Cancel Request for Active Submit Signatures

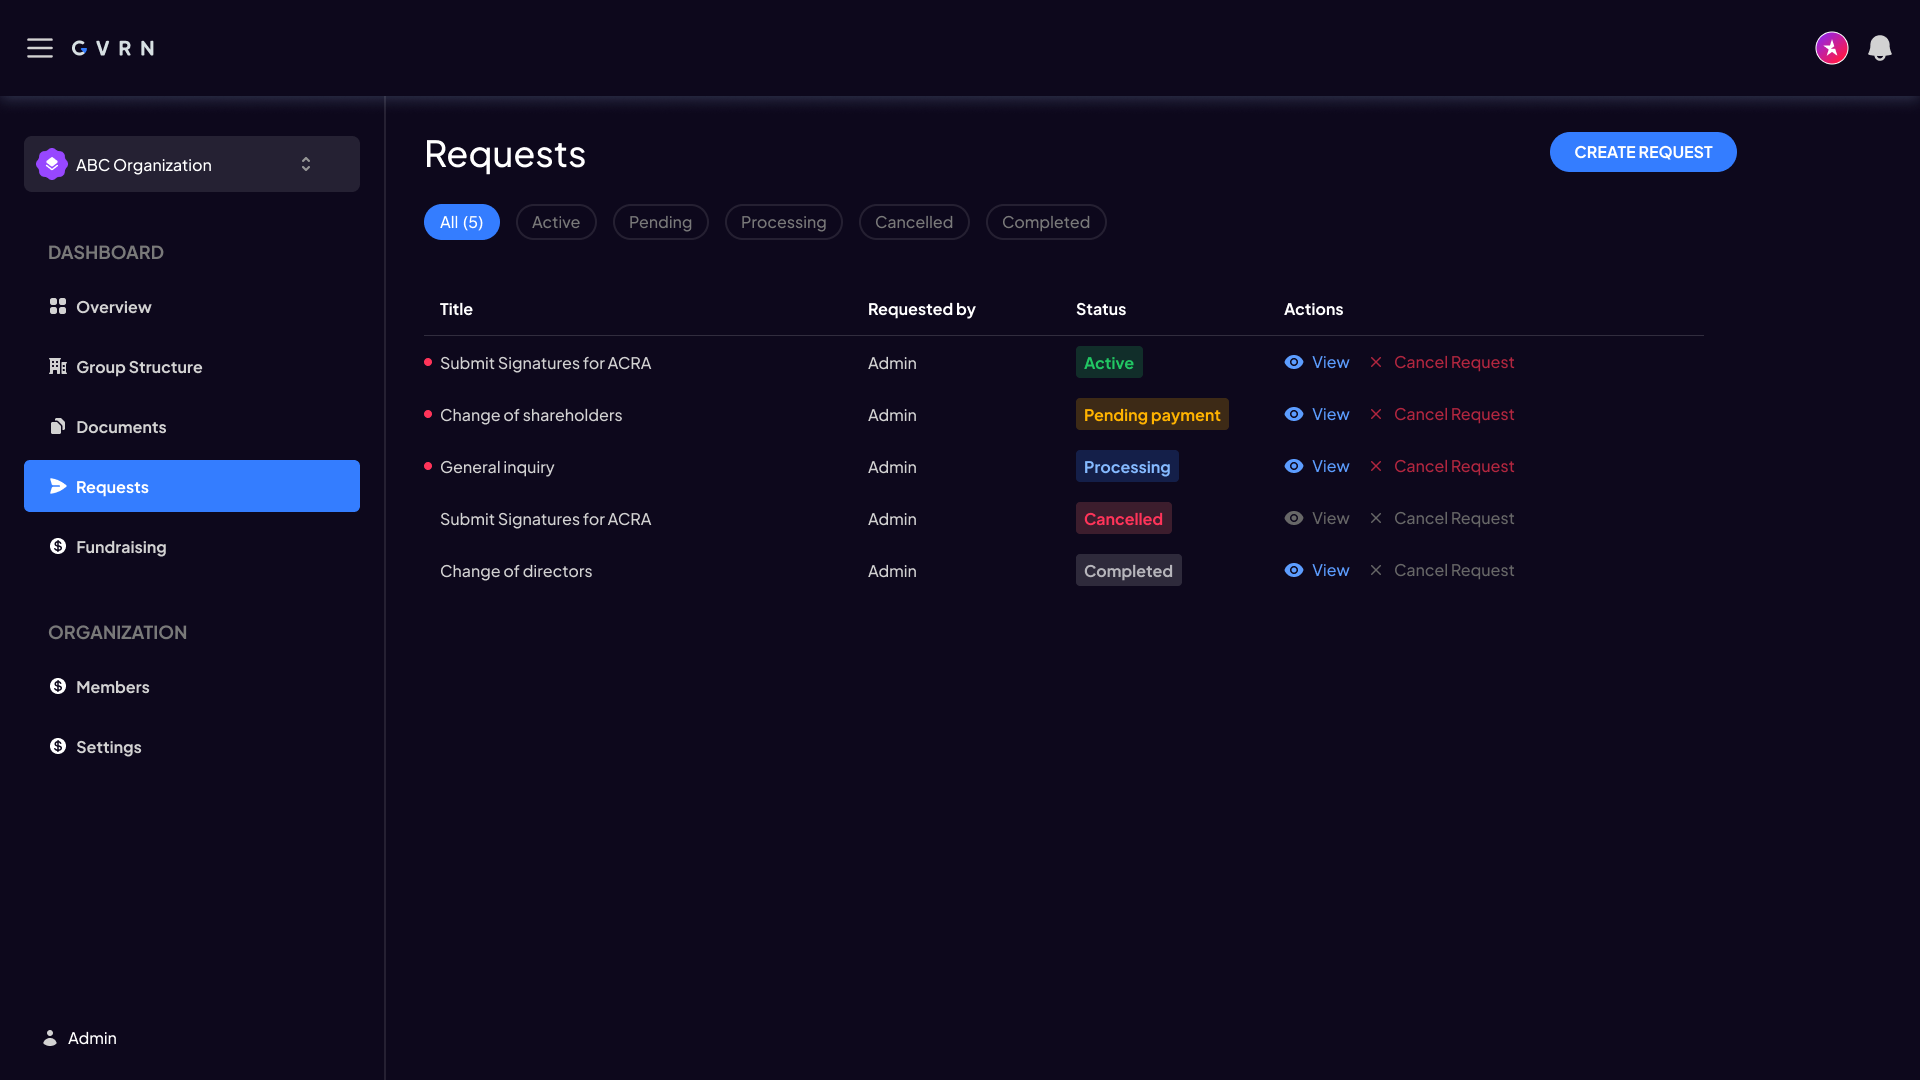click(x=1454, y=362)
